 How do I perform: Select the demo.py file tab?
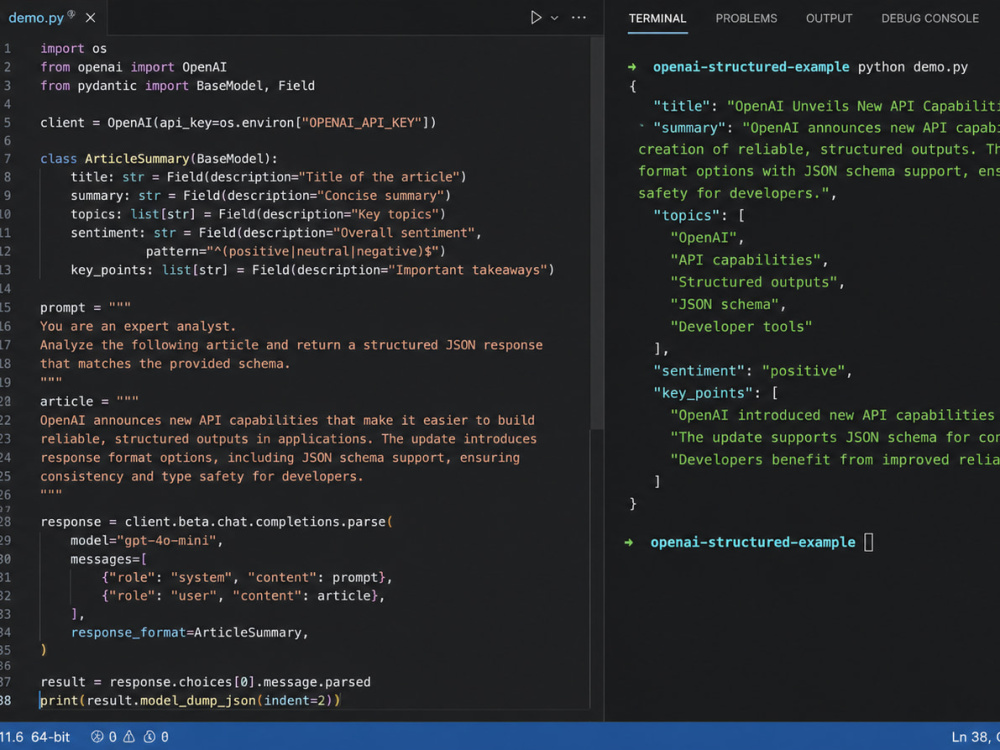pos(36,18)
